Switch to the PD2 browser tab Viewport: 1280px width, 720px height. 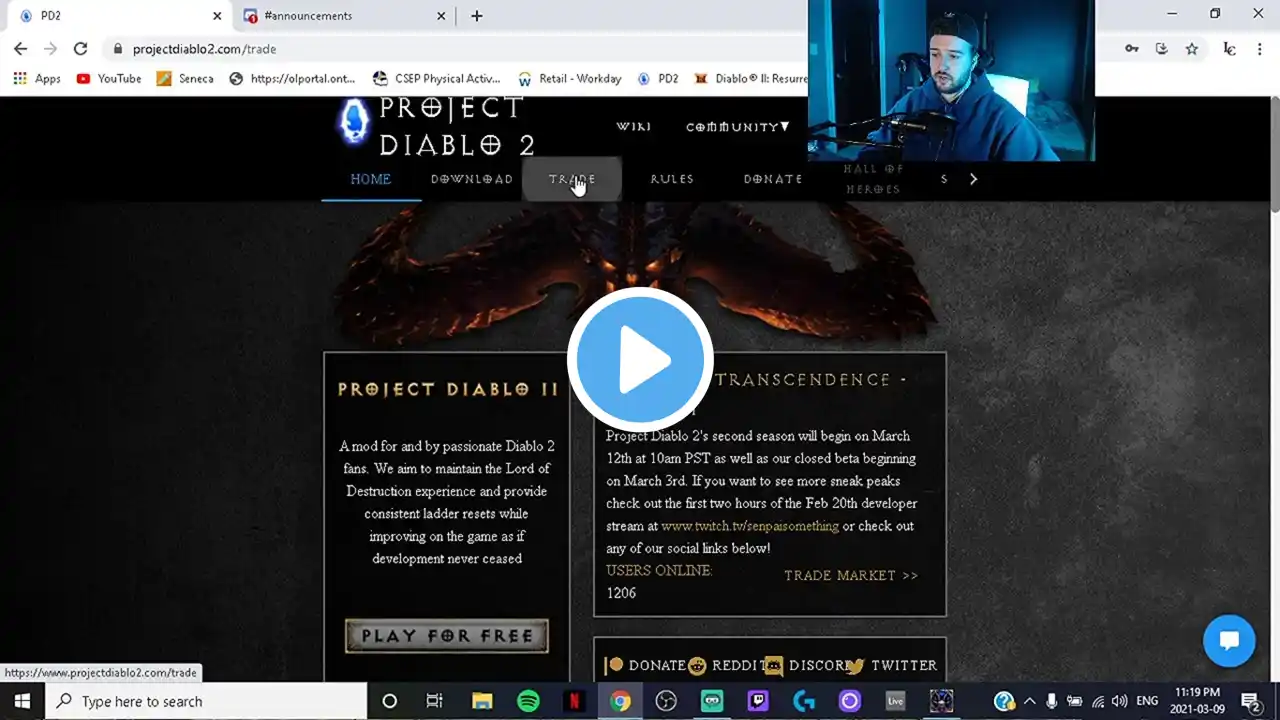[118, 16]
